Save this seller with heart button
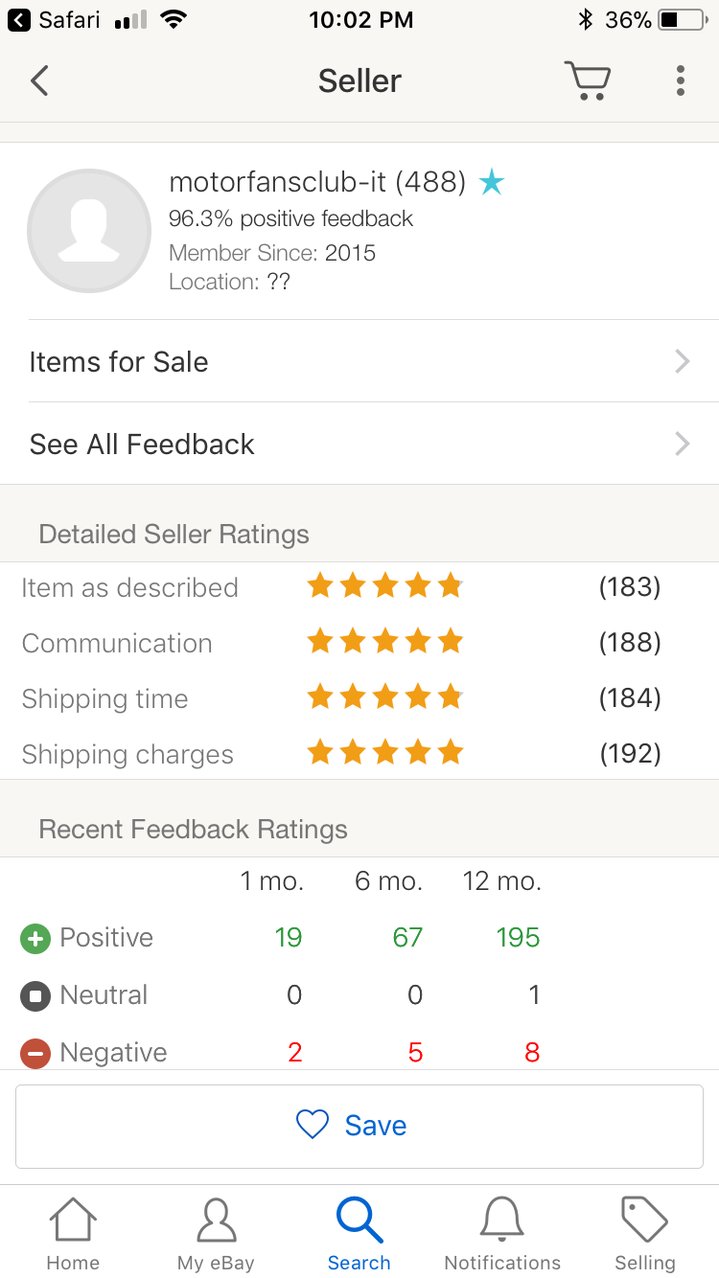 (x=359, y=1126)
